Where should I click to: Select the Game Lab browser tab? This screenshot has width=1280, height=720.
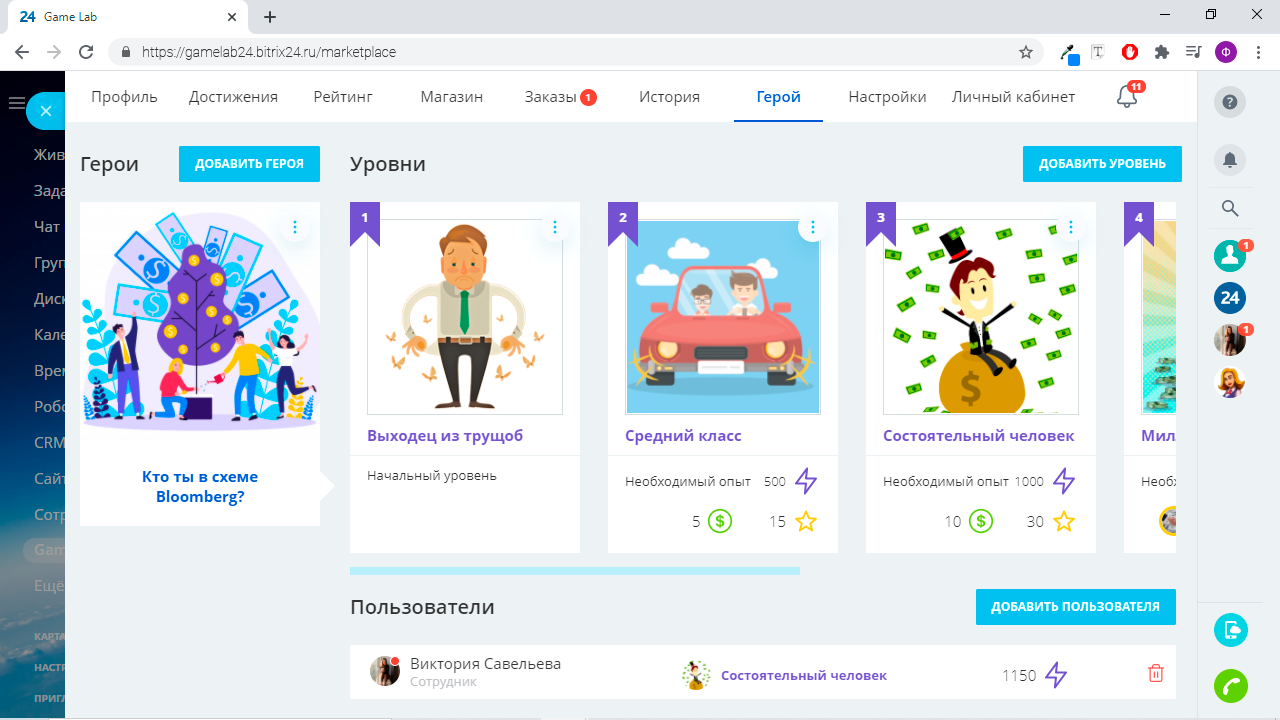126,17
